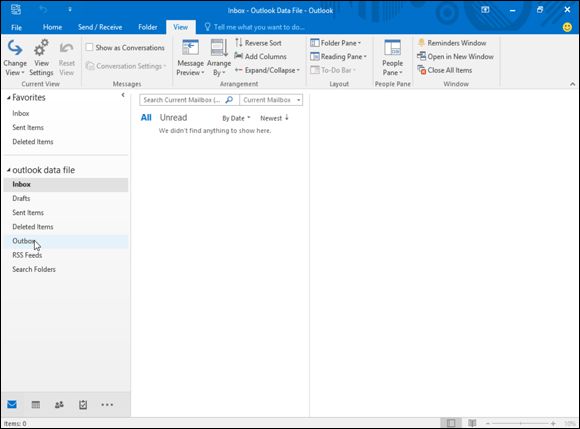Select the View tab
The image size is (580, 429).
click(x=181, y=27)
